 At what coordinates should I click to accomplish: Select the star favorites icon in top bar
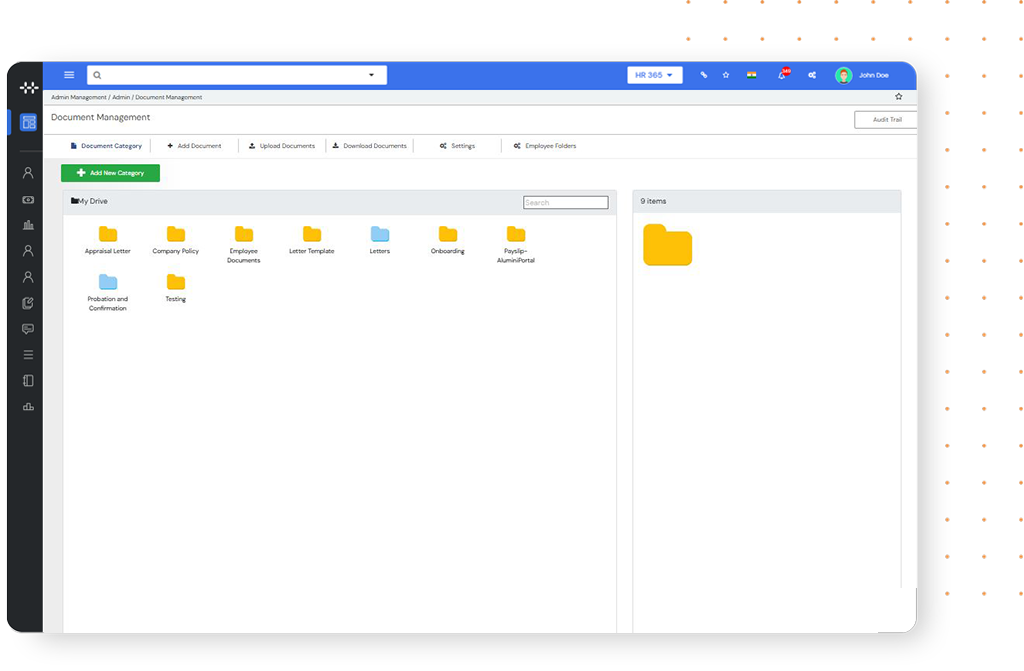tap(726, 75)
